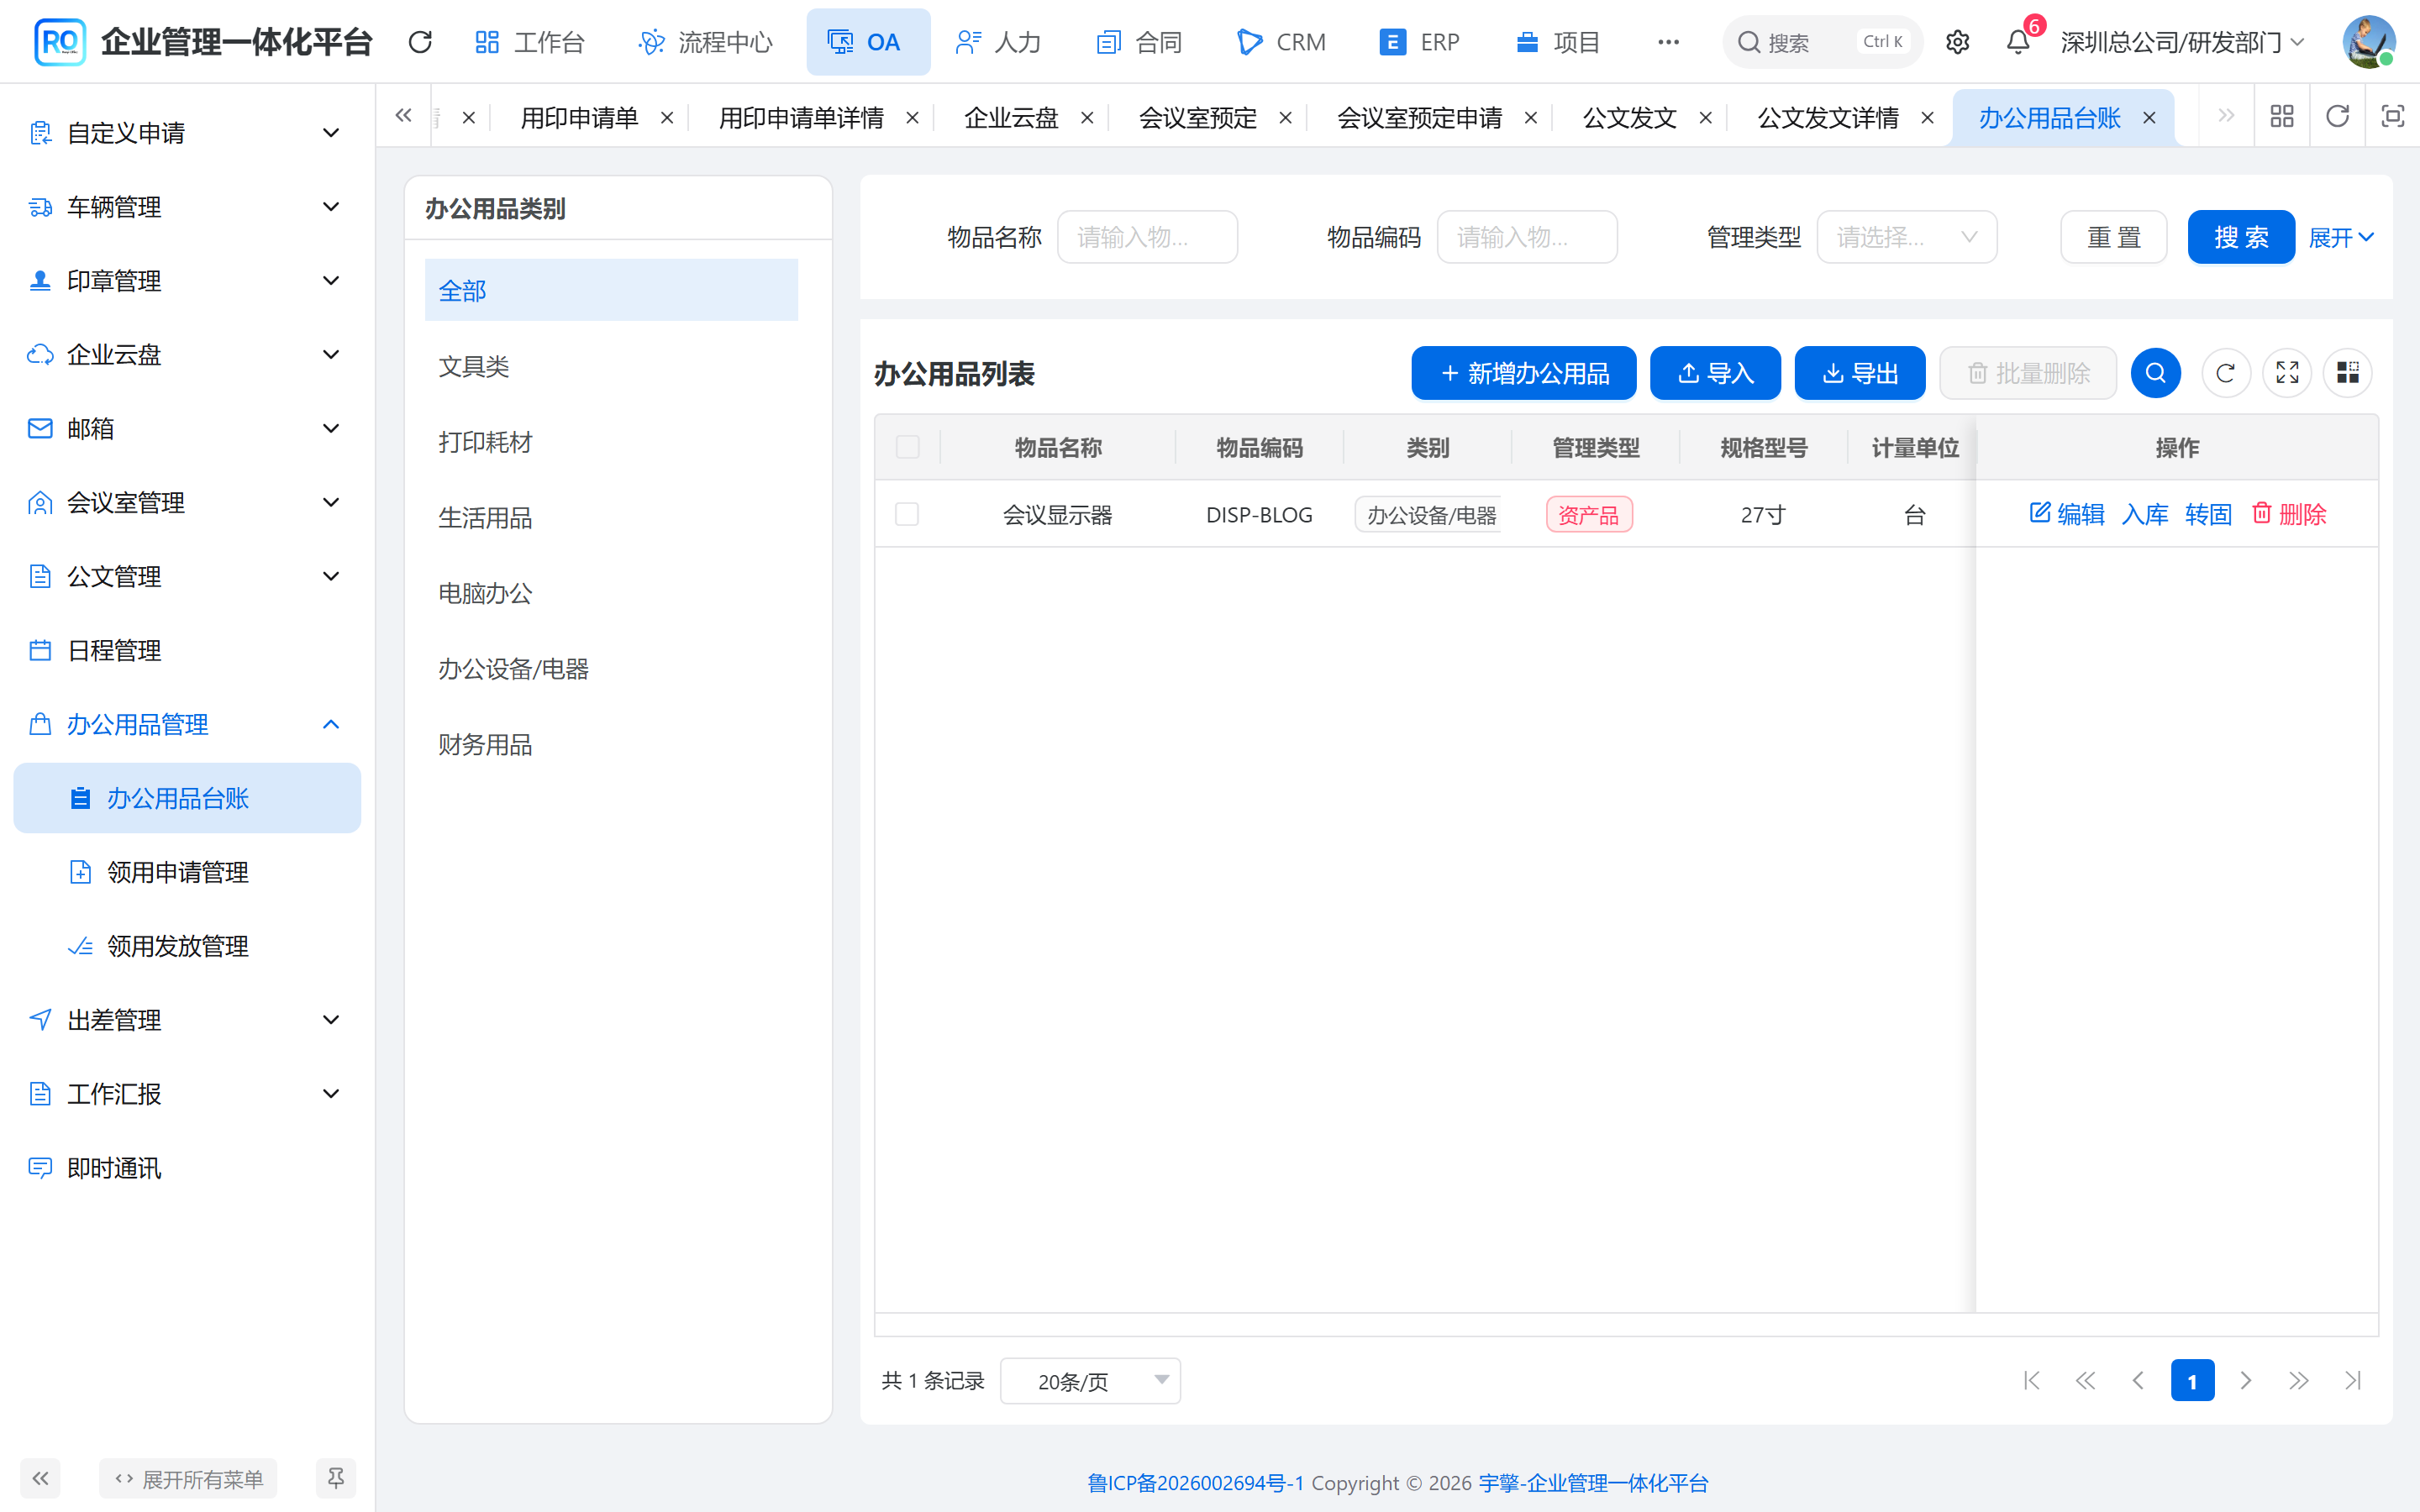Go to last page pagination icon
The width and height of the screenshot is (2420, 1512).
pyautogui.click(x=2353, y=1381)
